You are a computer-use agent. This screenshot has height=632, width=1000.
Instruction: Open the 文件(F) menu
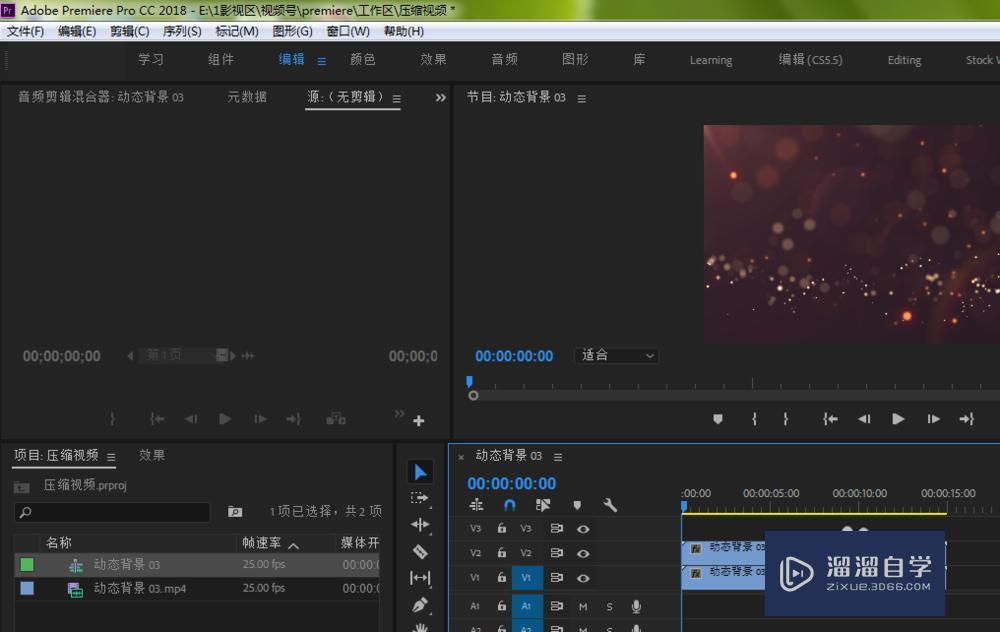25,31
